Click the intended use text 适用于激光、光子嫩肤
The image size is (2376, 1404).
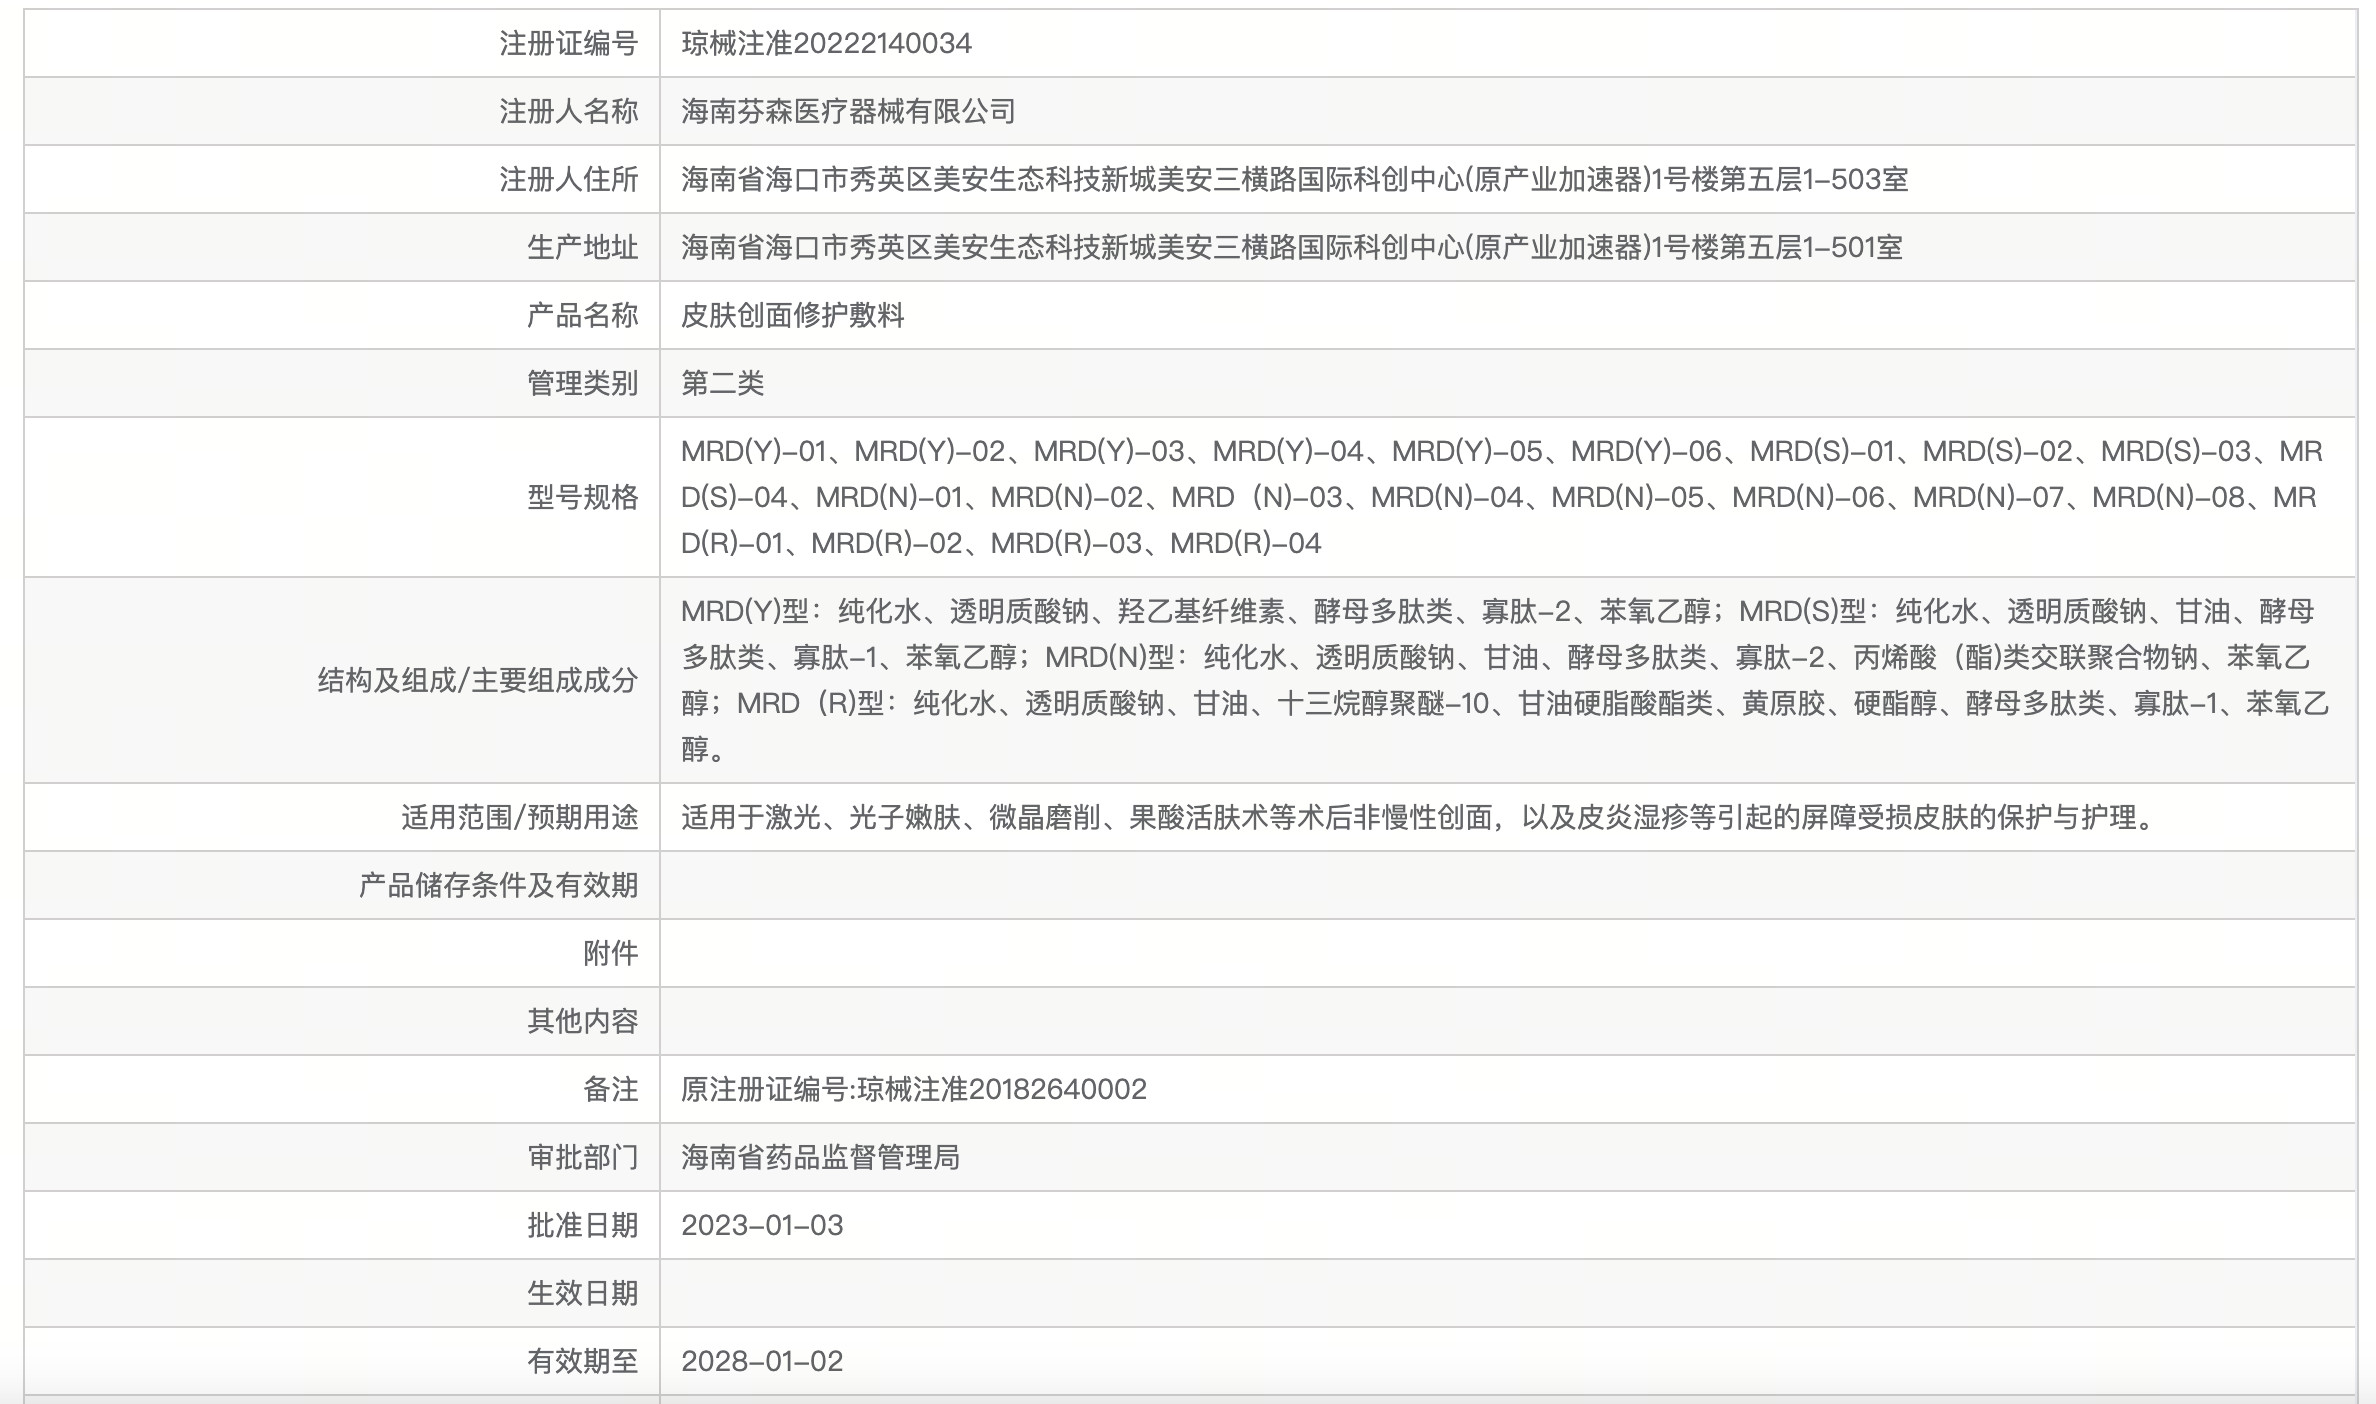pos(1419,817)
